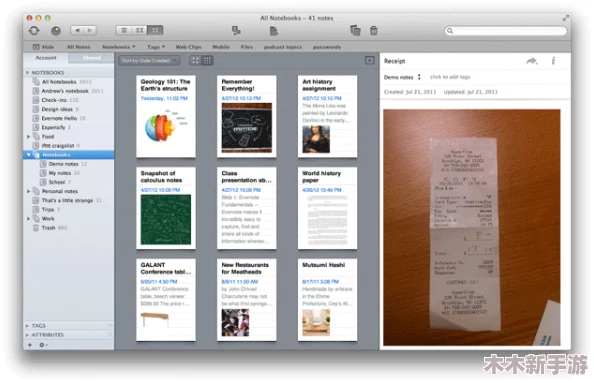Click the Demo notes notebook icon

(43, 164)
